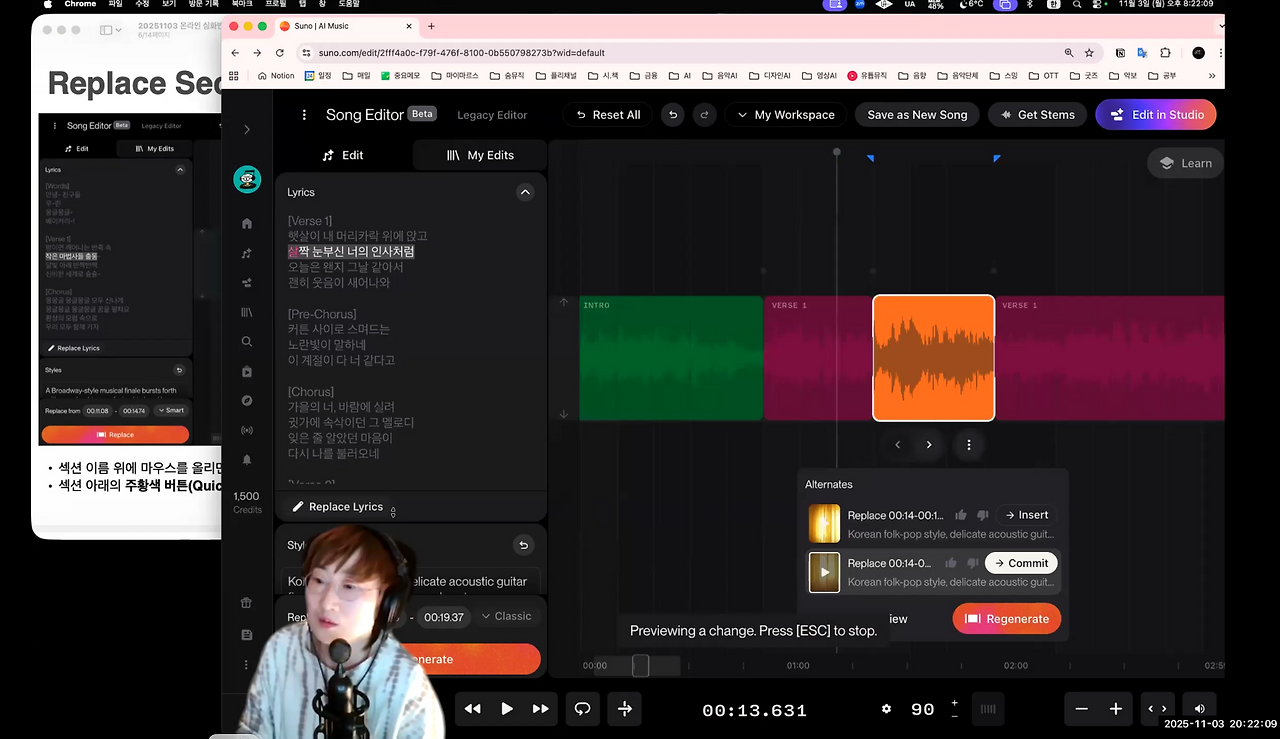Image resolution: width=1280 pixels, height=739 pixels.
Task: Open more options under orange clip
Action: point(968,445)
